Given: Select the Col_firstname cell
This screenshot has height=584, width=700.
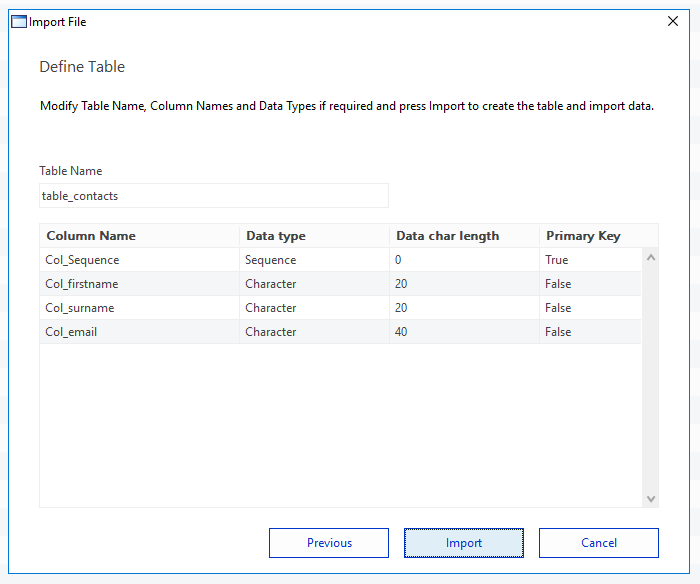Looking at the screenshot, I should [x=139, y=284].
